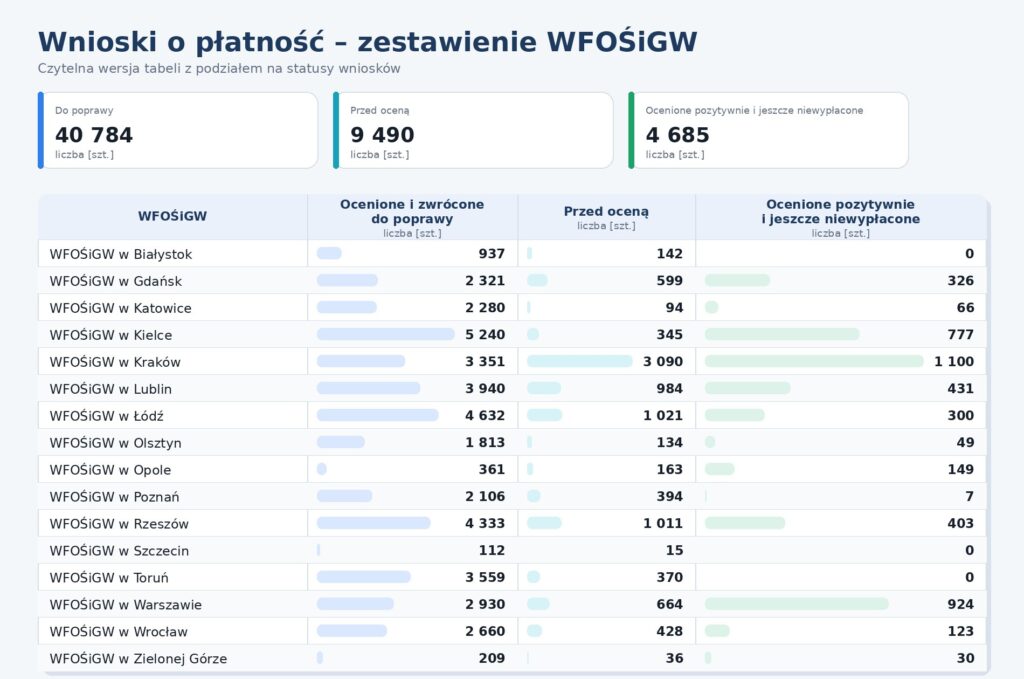Click value 361 in Opole row
The image size is (1024, 679).
click(x=492, y=469)
